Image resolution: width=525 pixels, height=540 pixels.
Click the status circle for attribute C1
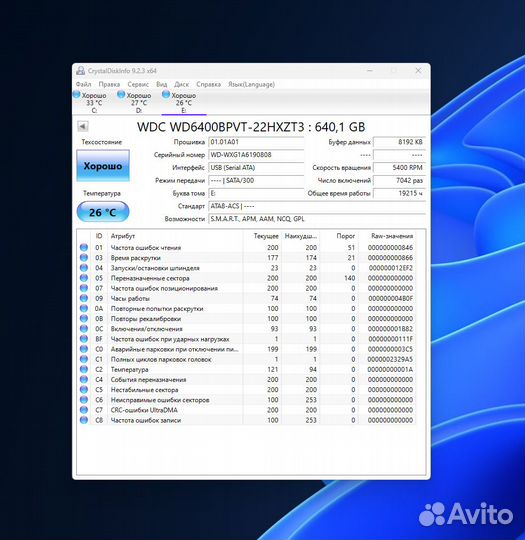point(84,359)
